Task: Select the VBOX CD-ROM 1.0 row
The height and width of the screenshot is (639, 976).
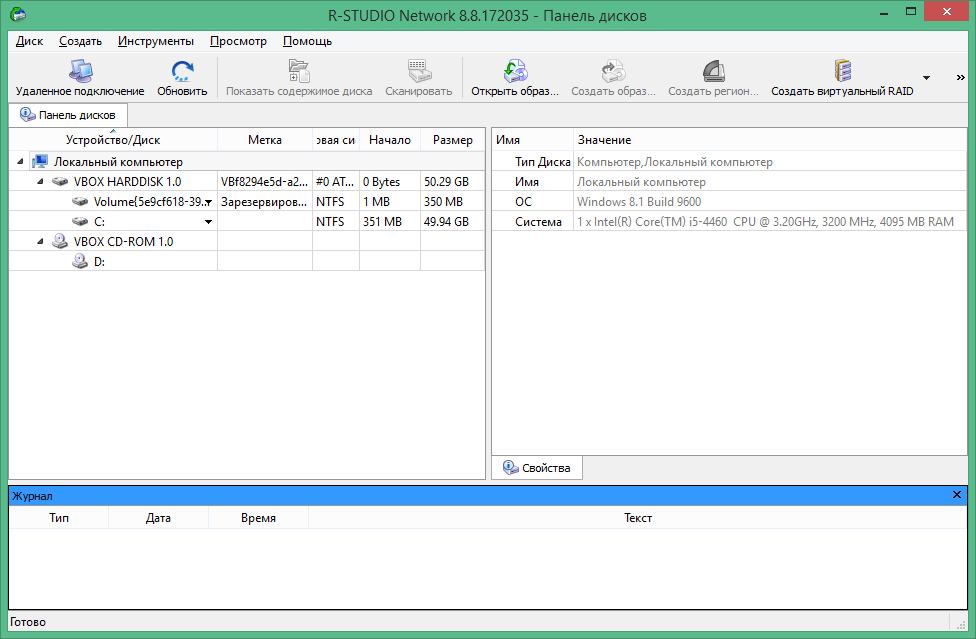Action: pos(247,241)
